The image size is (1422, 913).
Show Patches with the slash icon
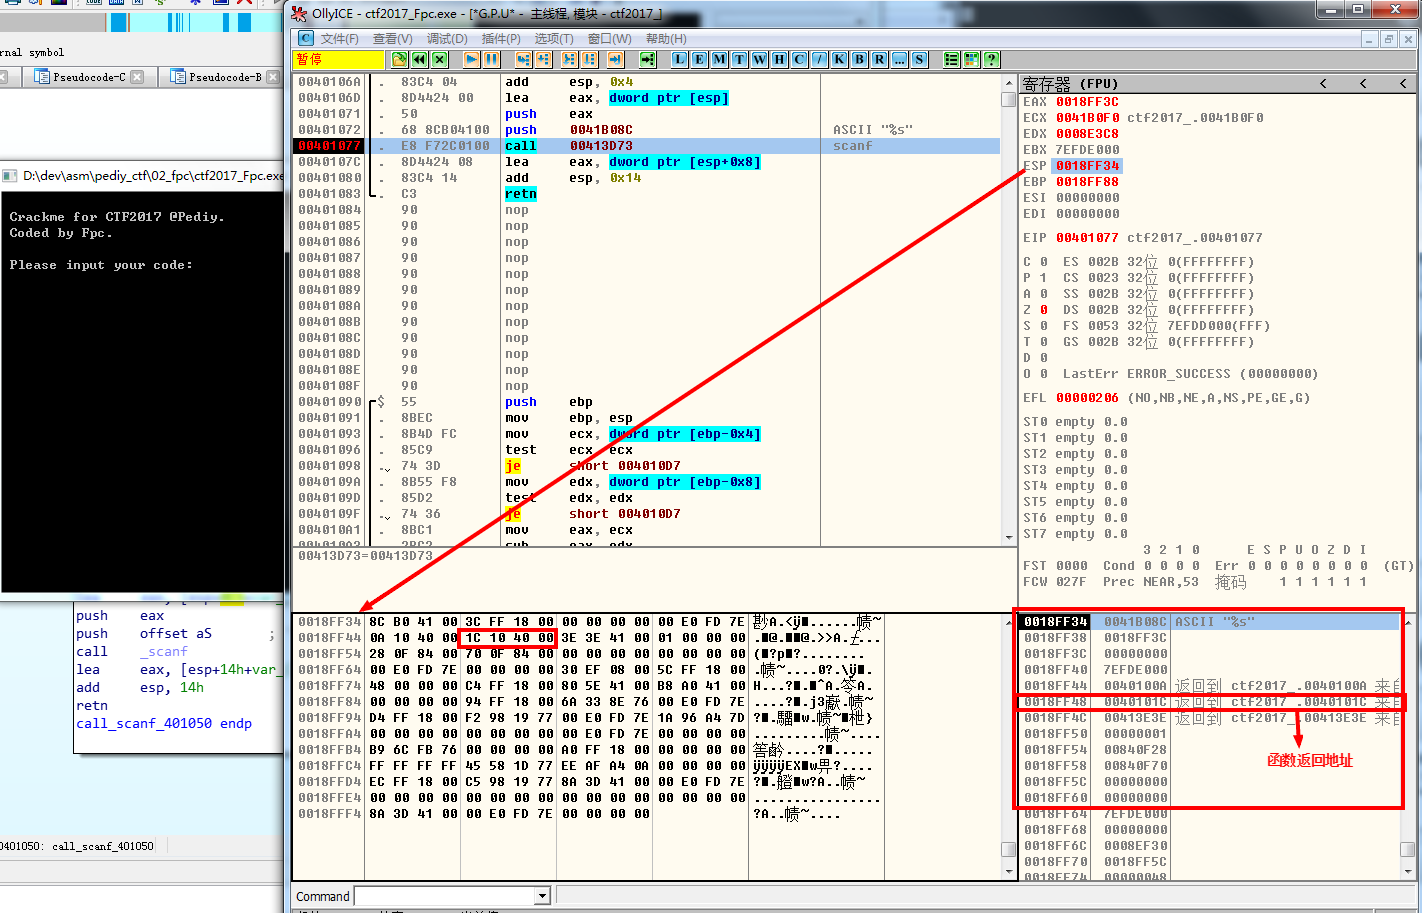[x=820, y=59]
